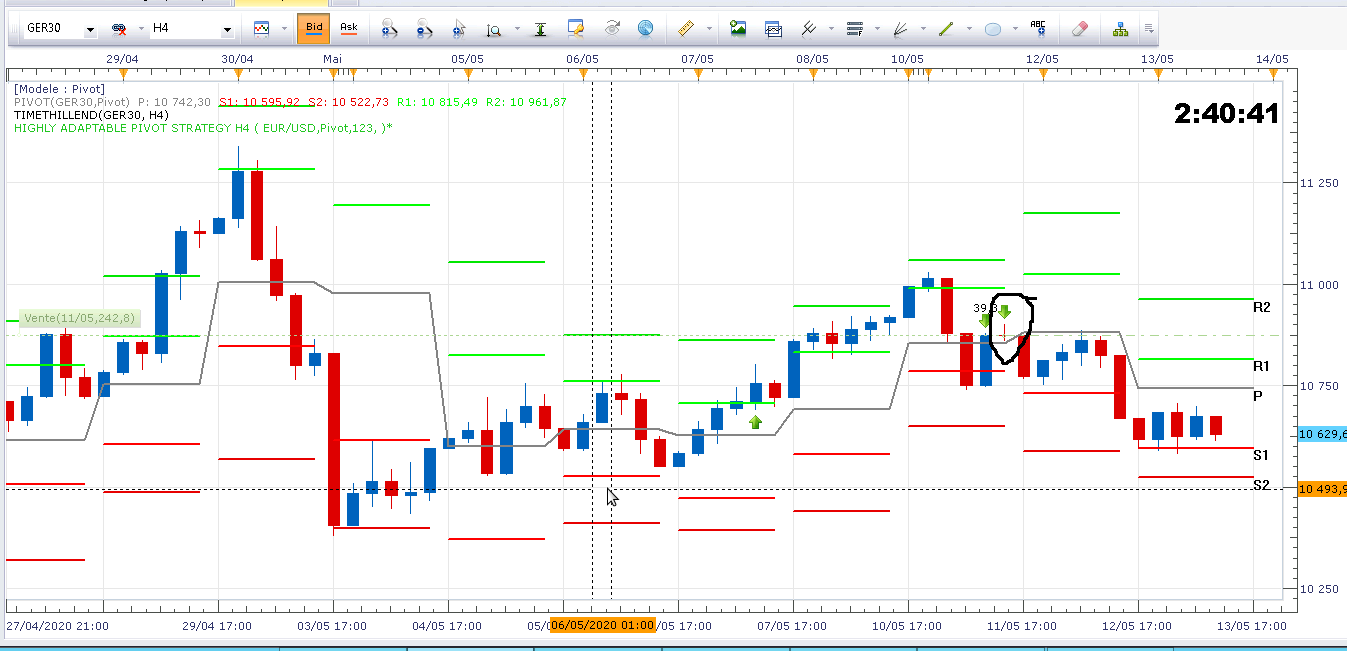Click the 27/04/2020 21:00 time axis label
Screen dimensions: 1347x651
(57, 626)
